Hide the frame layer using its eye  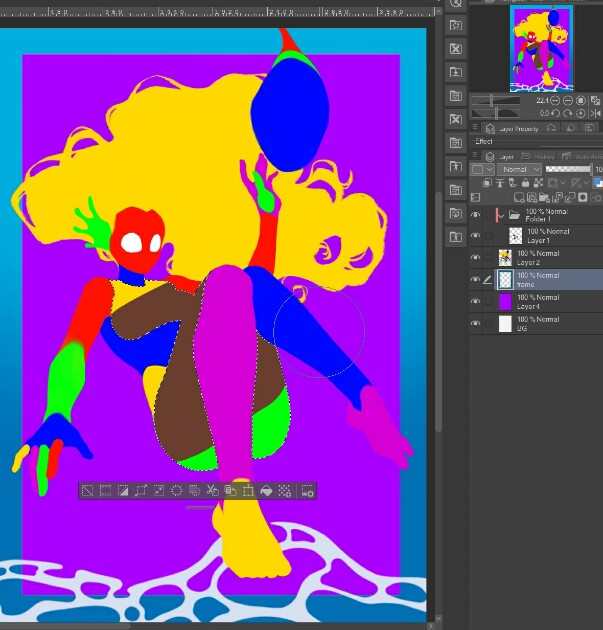[475, 279]
